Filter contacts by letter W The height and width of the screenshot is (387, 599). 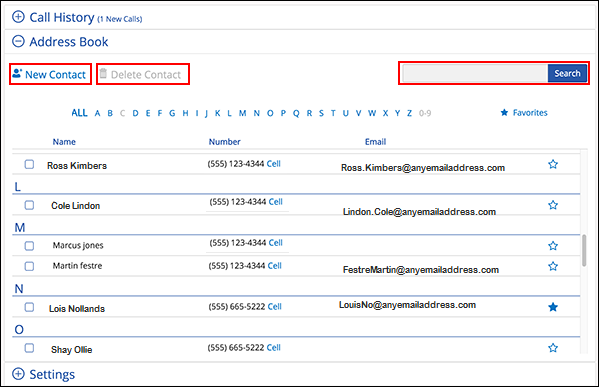pos(372,113)
